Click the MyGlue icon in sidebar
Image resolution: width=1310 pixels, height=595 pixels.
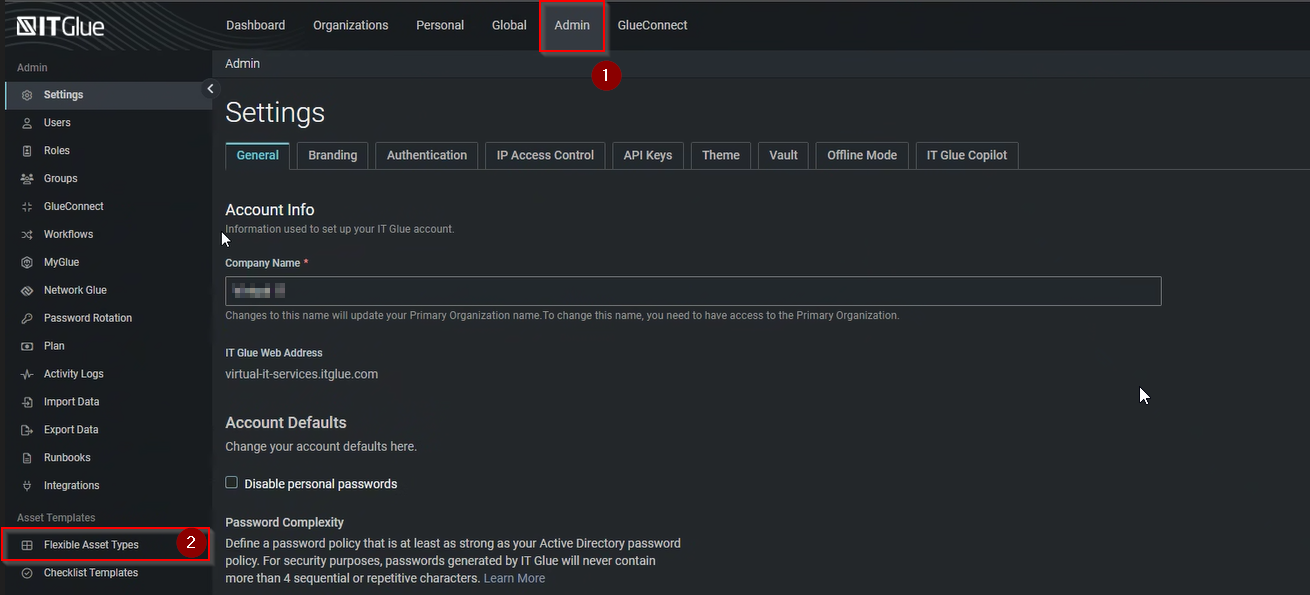point(27,263)
